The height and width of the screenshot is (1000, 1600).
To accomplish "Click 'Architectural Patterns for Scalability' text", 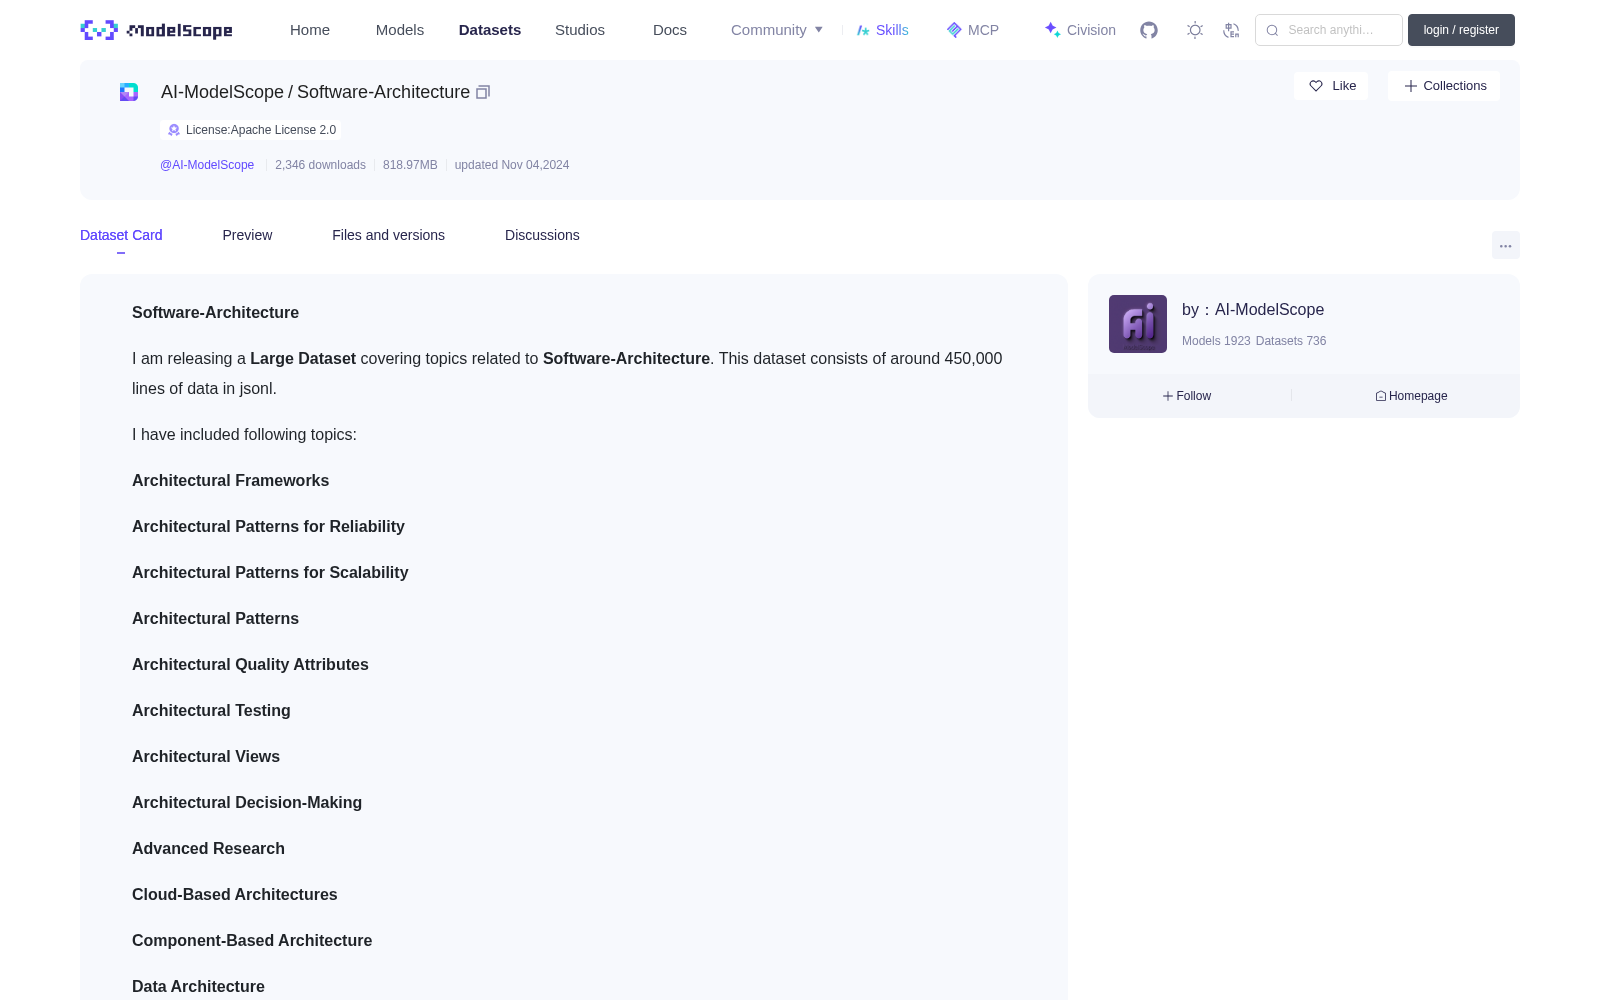I will pos(270,573).
